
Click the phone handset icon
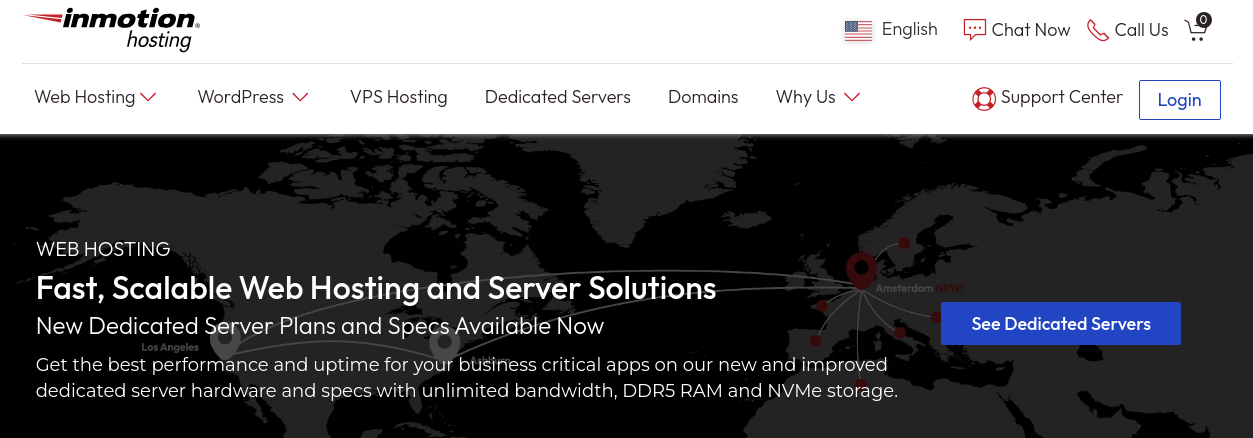[x=1098, y=30]
